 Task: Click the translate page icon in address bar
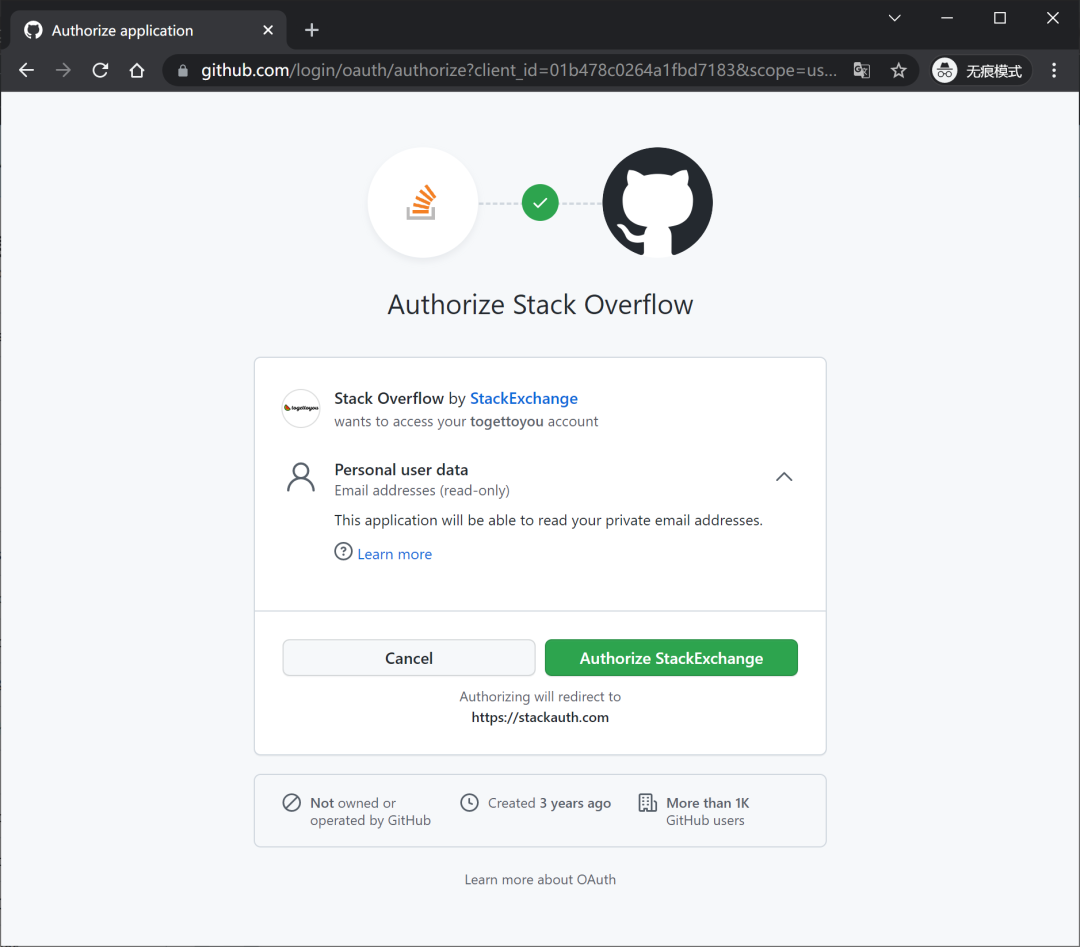point(862,70)
